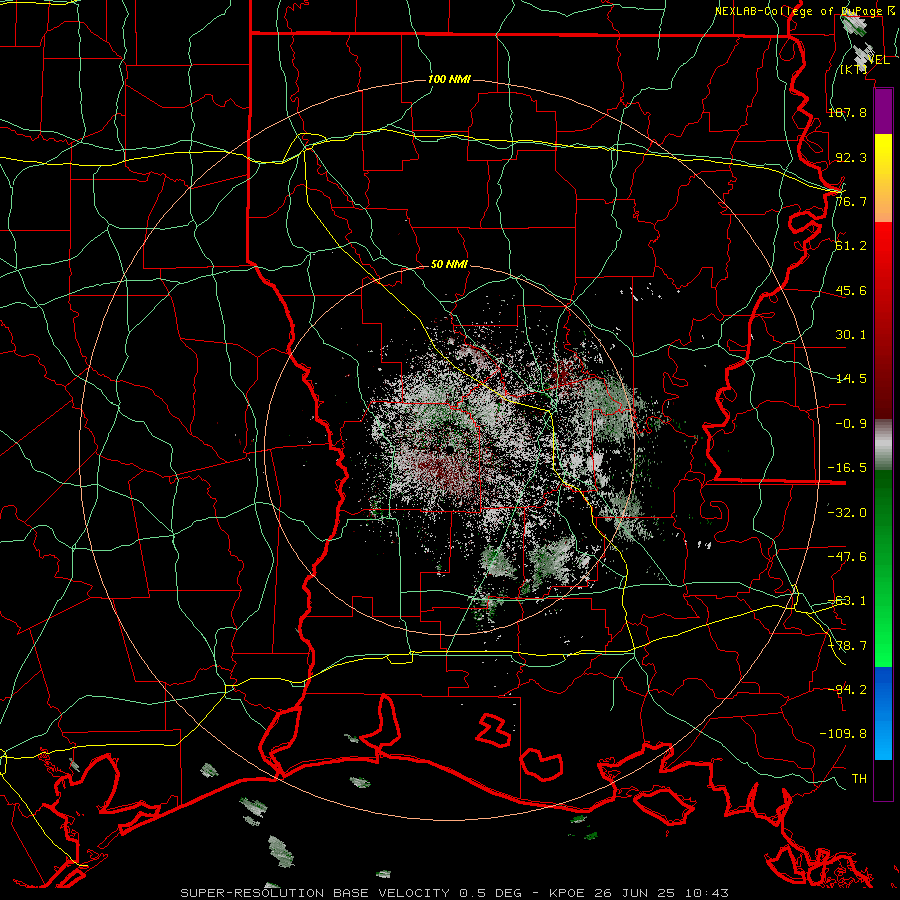Click the (KT) units label
This screenshot has height=900, width=900.
click(x=854, y=69)
